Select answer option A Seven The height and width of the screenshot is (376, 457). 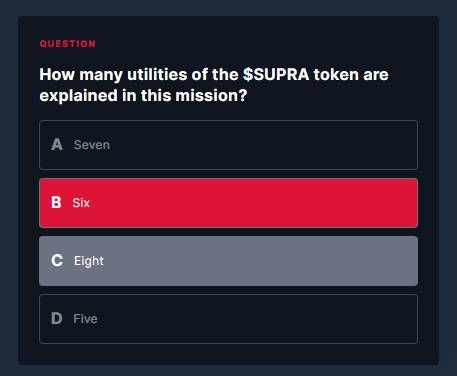(228, 145)
